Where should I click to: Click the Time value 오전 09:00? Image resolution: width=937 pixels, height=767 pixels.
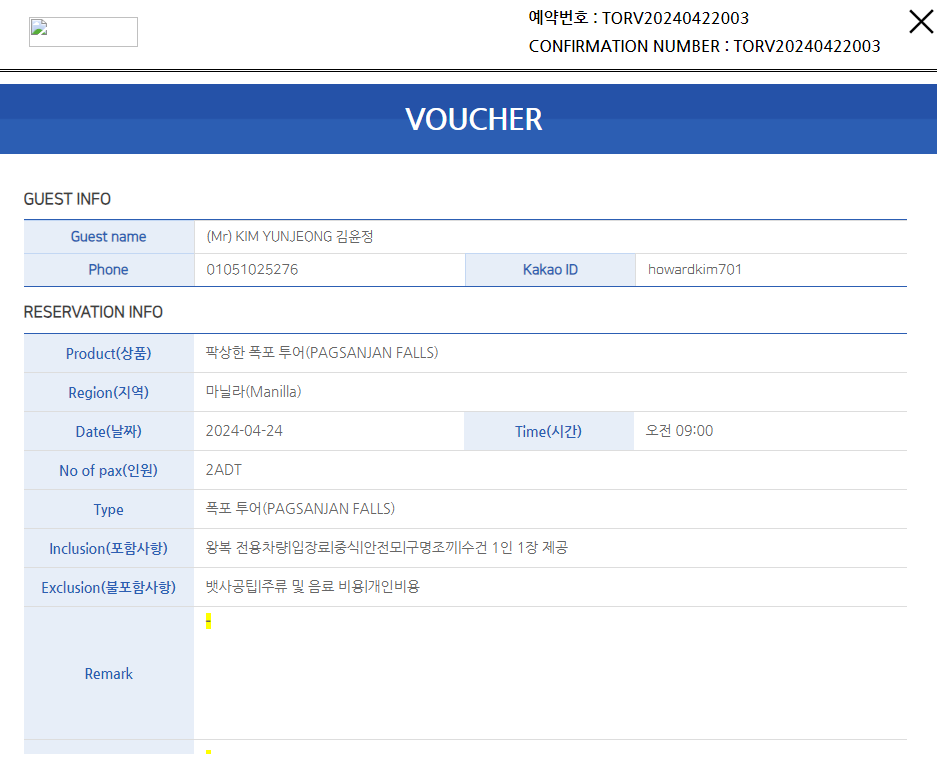click(x=679, y=431)
